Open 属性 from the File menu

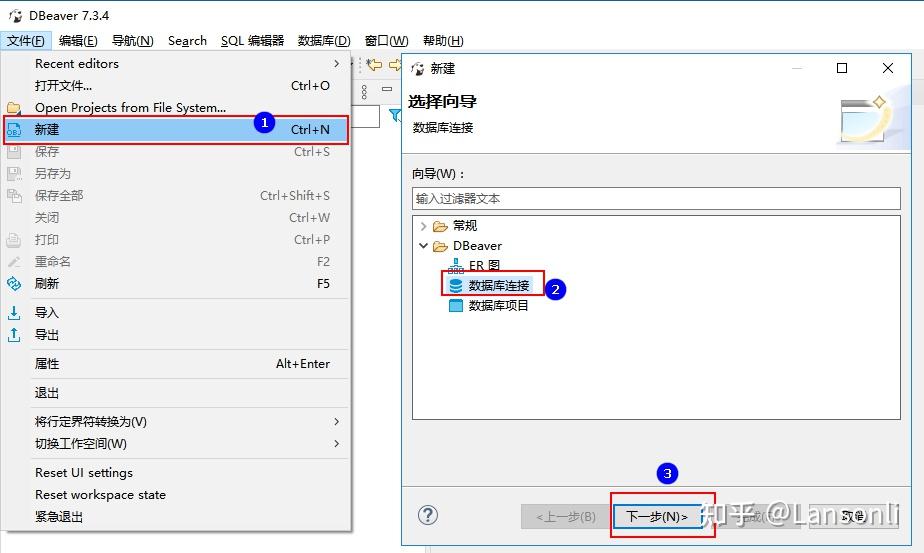[176, 364]
